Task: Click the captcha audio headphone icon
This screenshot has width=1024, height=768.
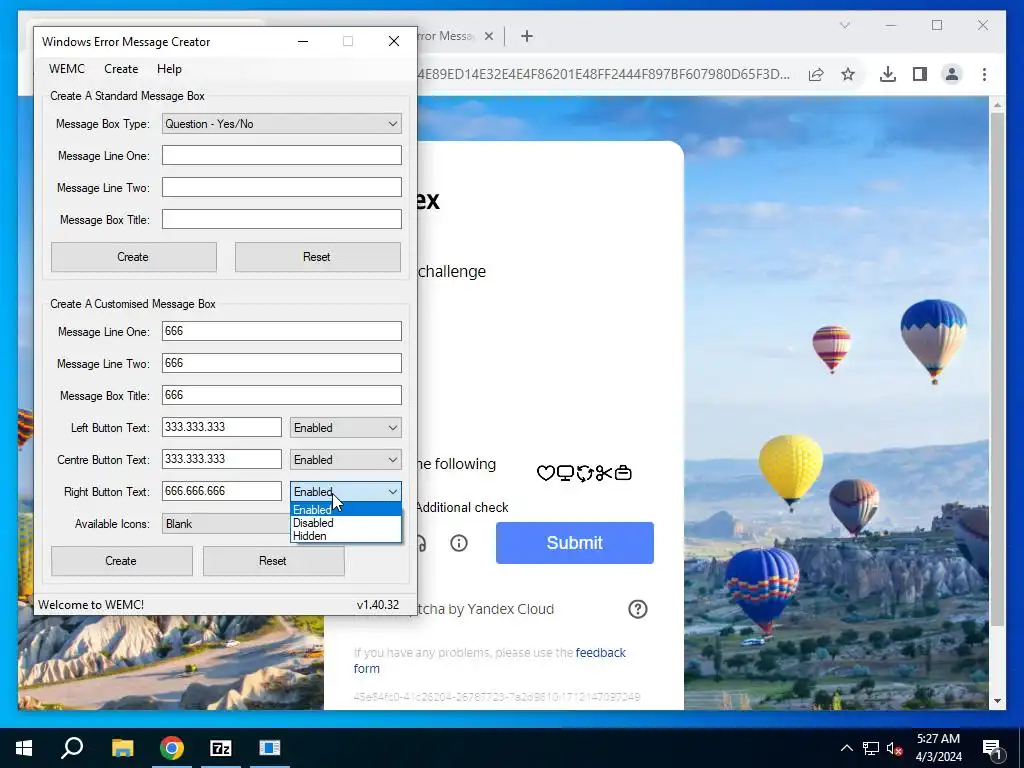Action: tap(422, 543)
